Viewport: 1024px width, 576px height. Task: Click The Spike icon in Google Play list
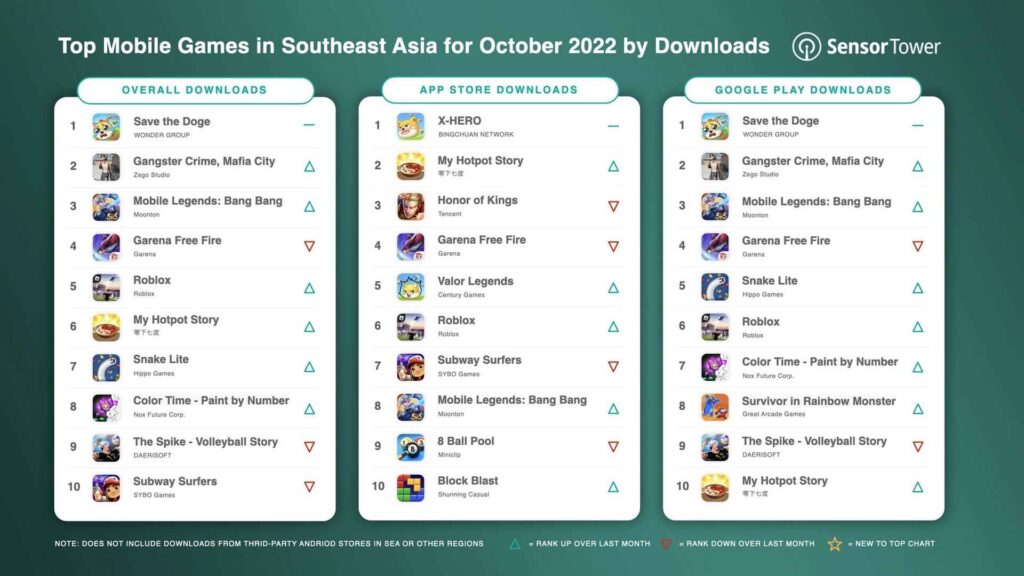714,447
